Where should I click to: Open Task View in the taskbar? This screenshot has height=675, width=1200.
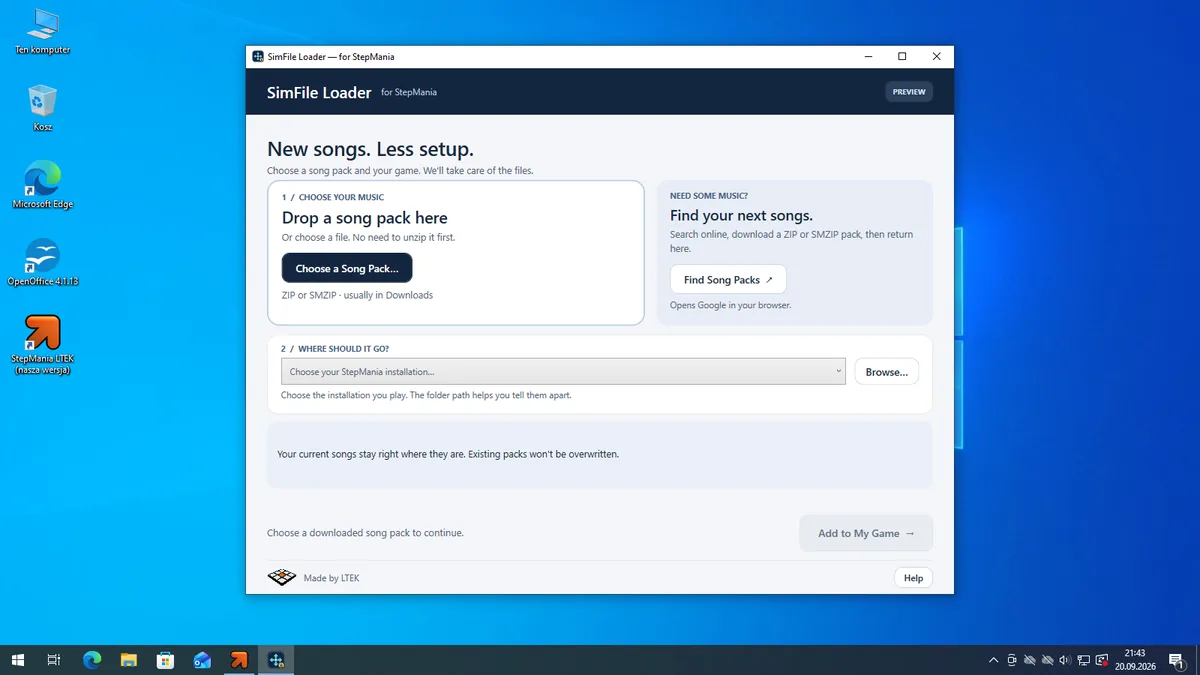tap(54, 660)
